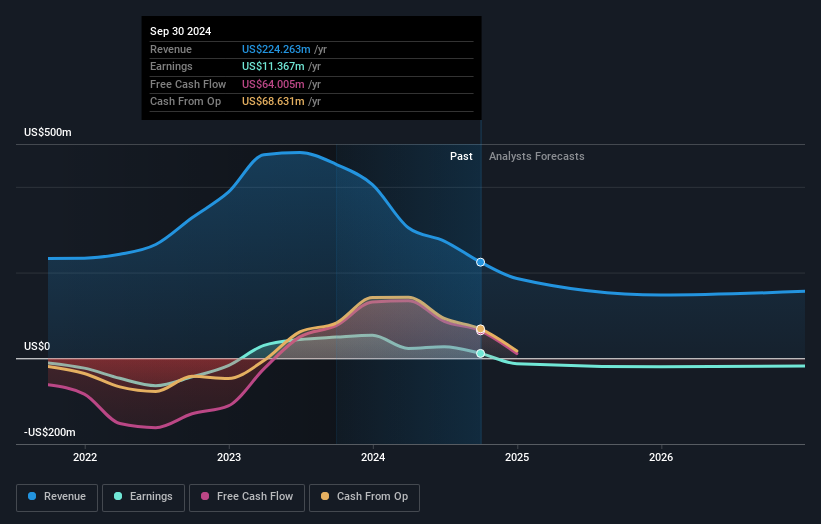Click the US$0 y-axis label

(37, 347)
